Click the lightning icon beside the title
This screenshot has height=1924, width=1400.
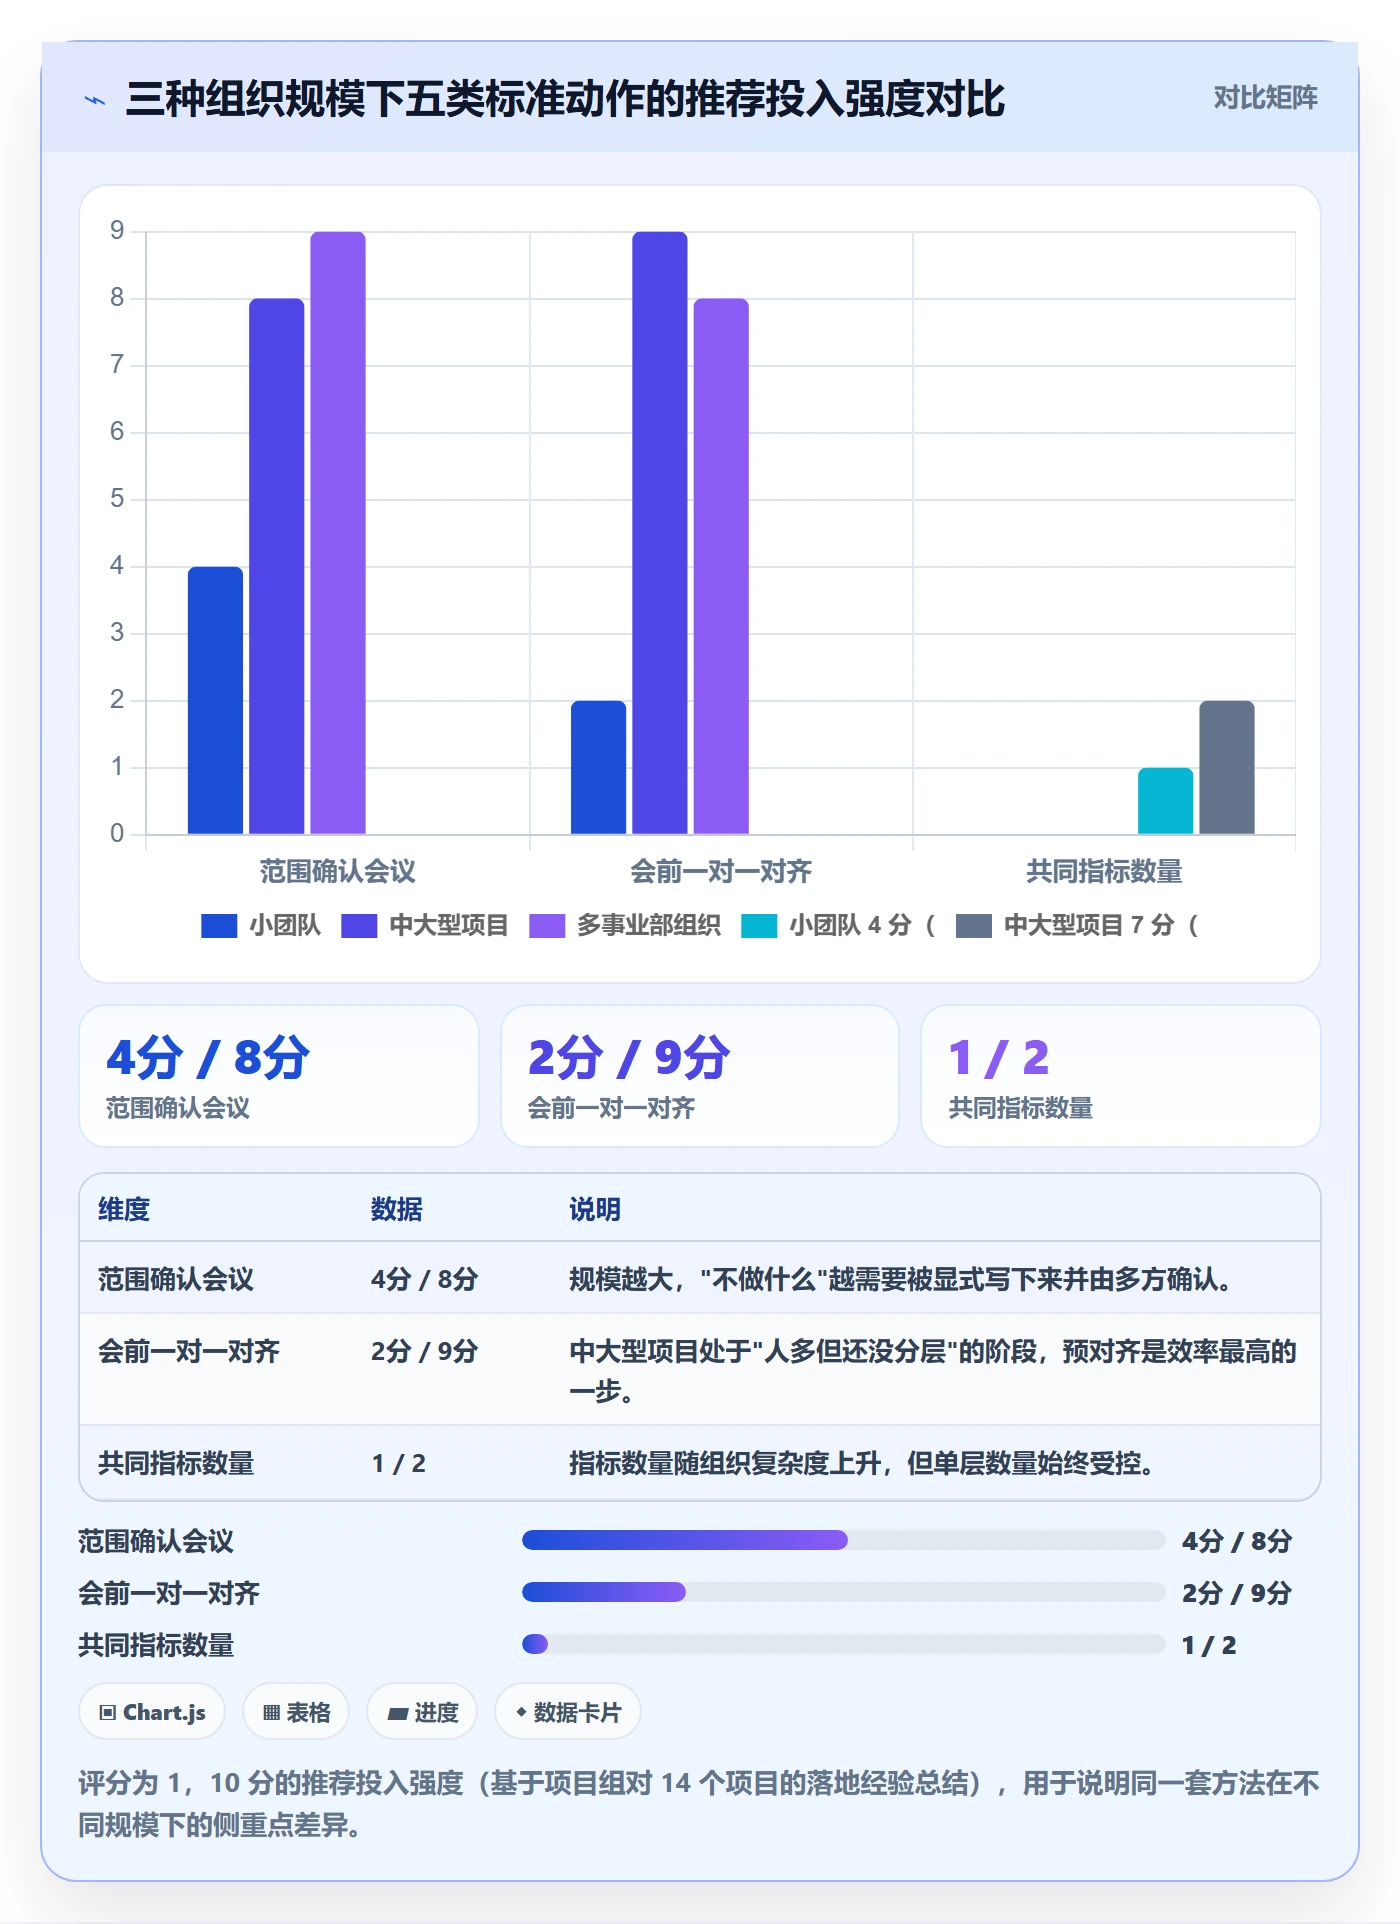(95, 100)
